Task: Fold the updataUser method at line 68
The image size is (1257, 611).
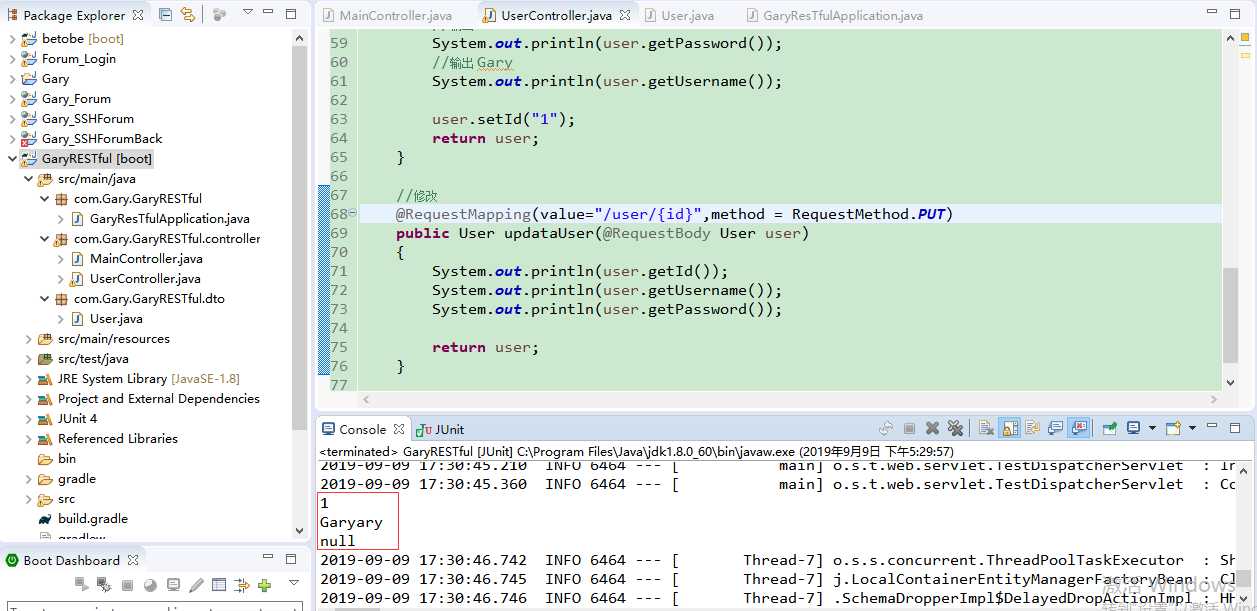Action: 353,214
